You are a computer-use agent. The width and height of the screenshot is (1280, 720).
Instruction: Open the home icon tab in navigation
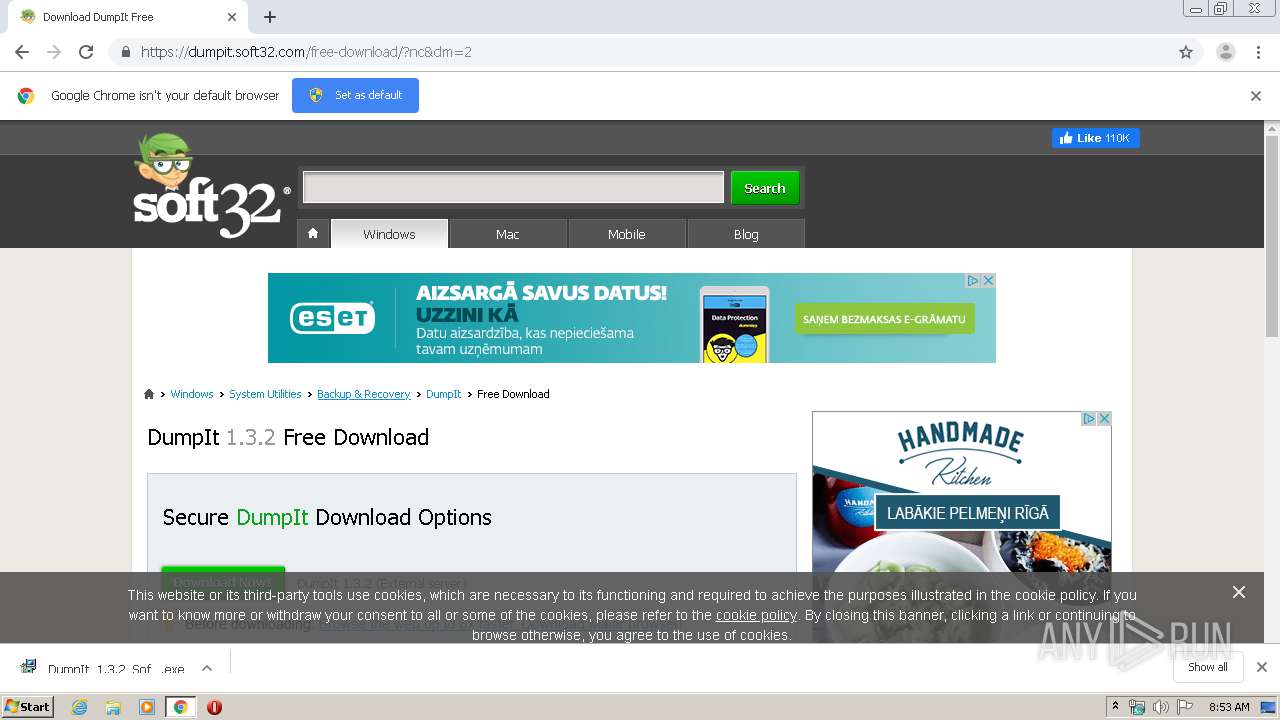click(x=313, y=233)
